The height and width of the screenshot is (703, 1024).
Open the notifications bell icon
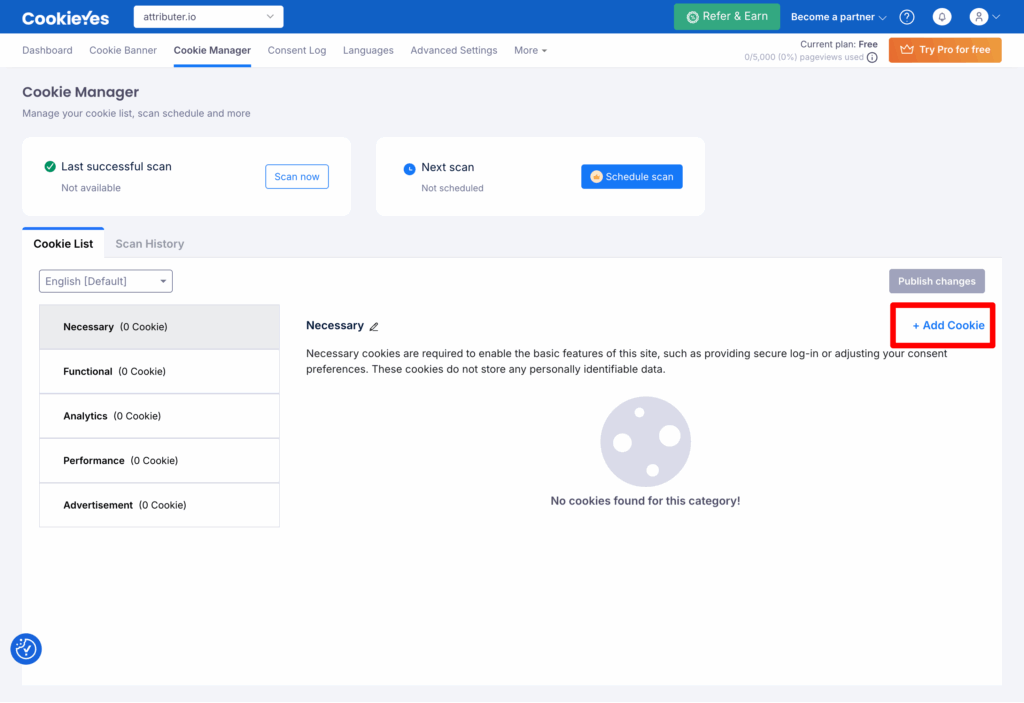point(941,17)
